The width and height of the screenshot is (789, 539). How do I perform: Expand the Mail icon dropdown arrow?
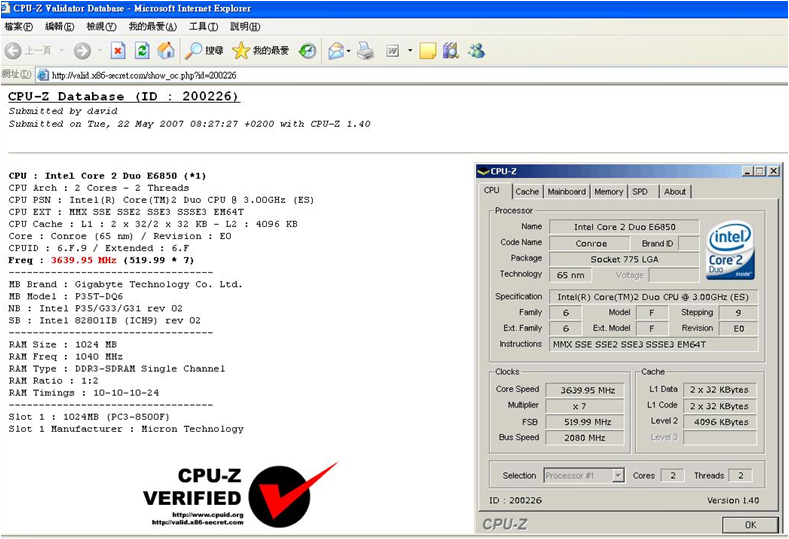point(349,51)
